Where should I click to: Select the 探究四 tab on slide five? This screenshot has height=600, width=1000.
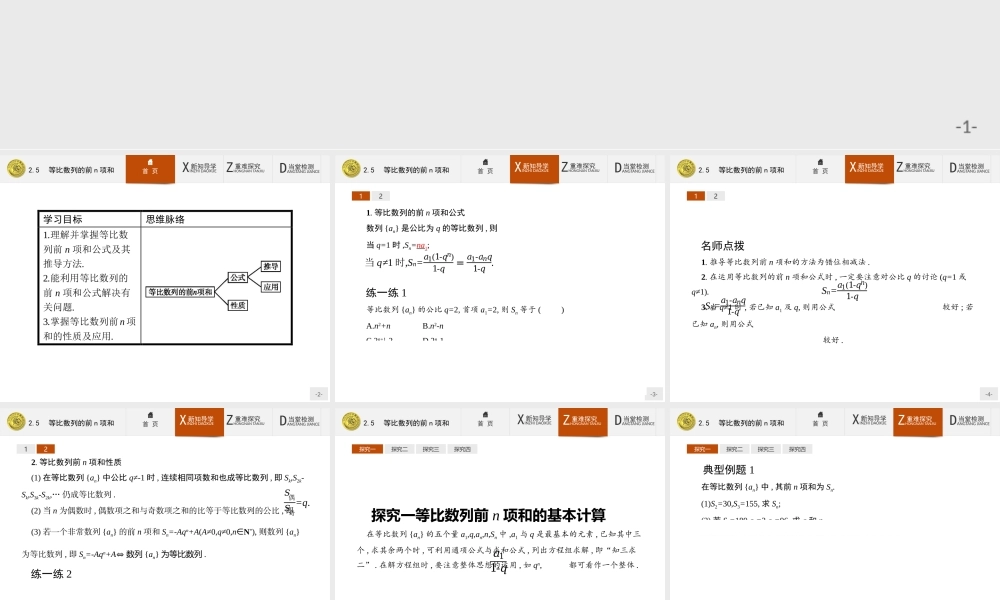pyautogui.click(x=461, y=448)
